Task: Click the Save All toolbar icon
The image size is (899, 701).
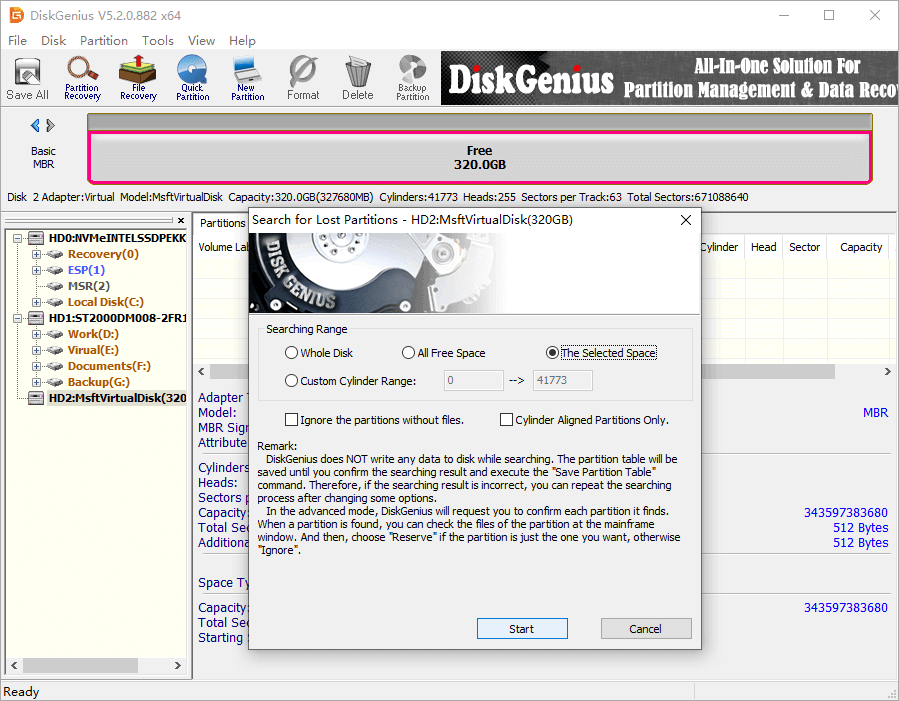Action: click(x=27, y=78)
